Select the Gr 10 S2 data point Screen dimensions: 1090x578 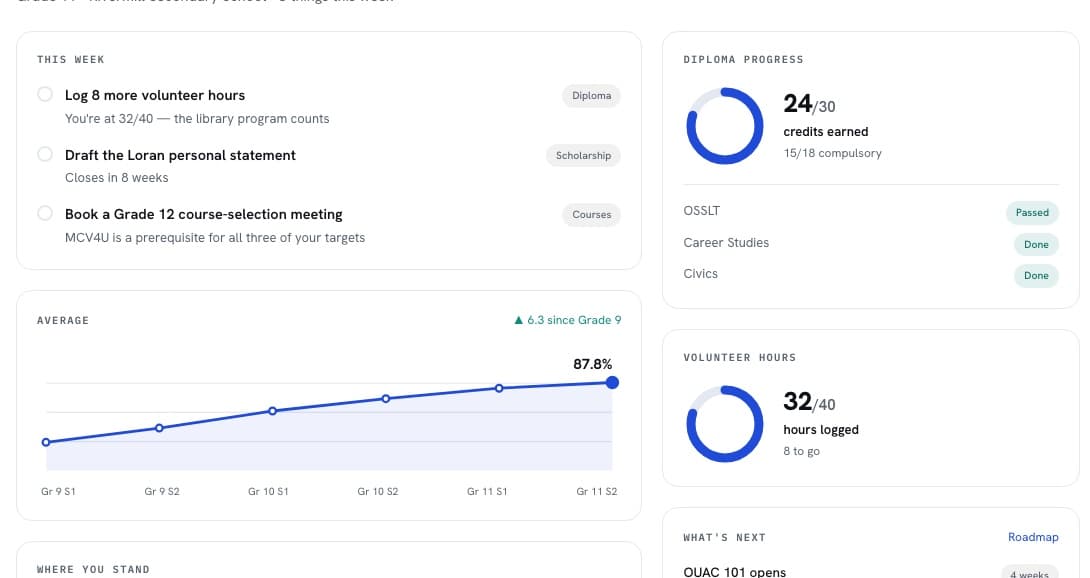point(386,399)
